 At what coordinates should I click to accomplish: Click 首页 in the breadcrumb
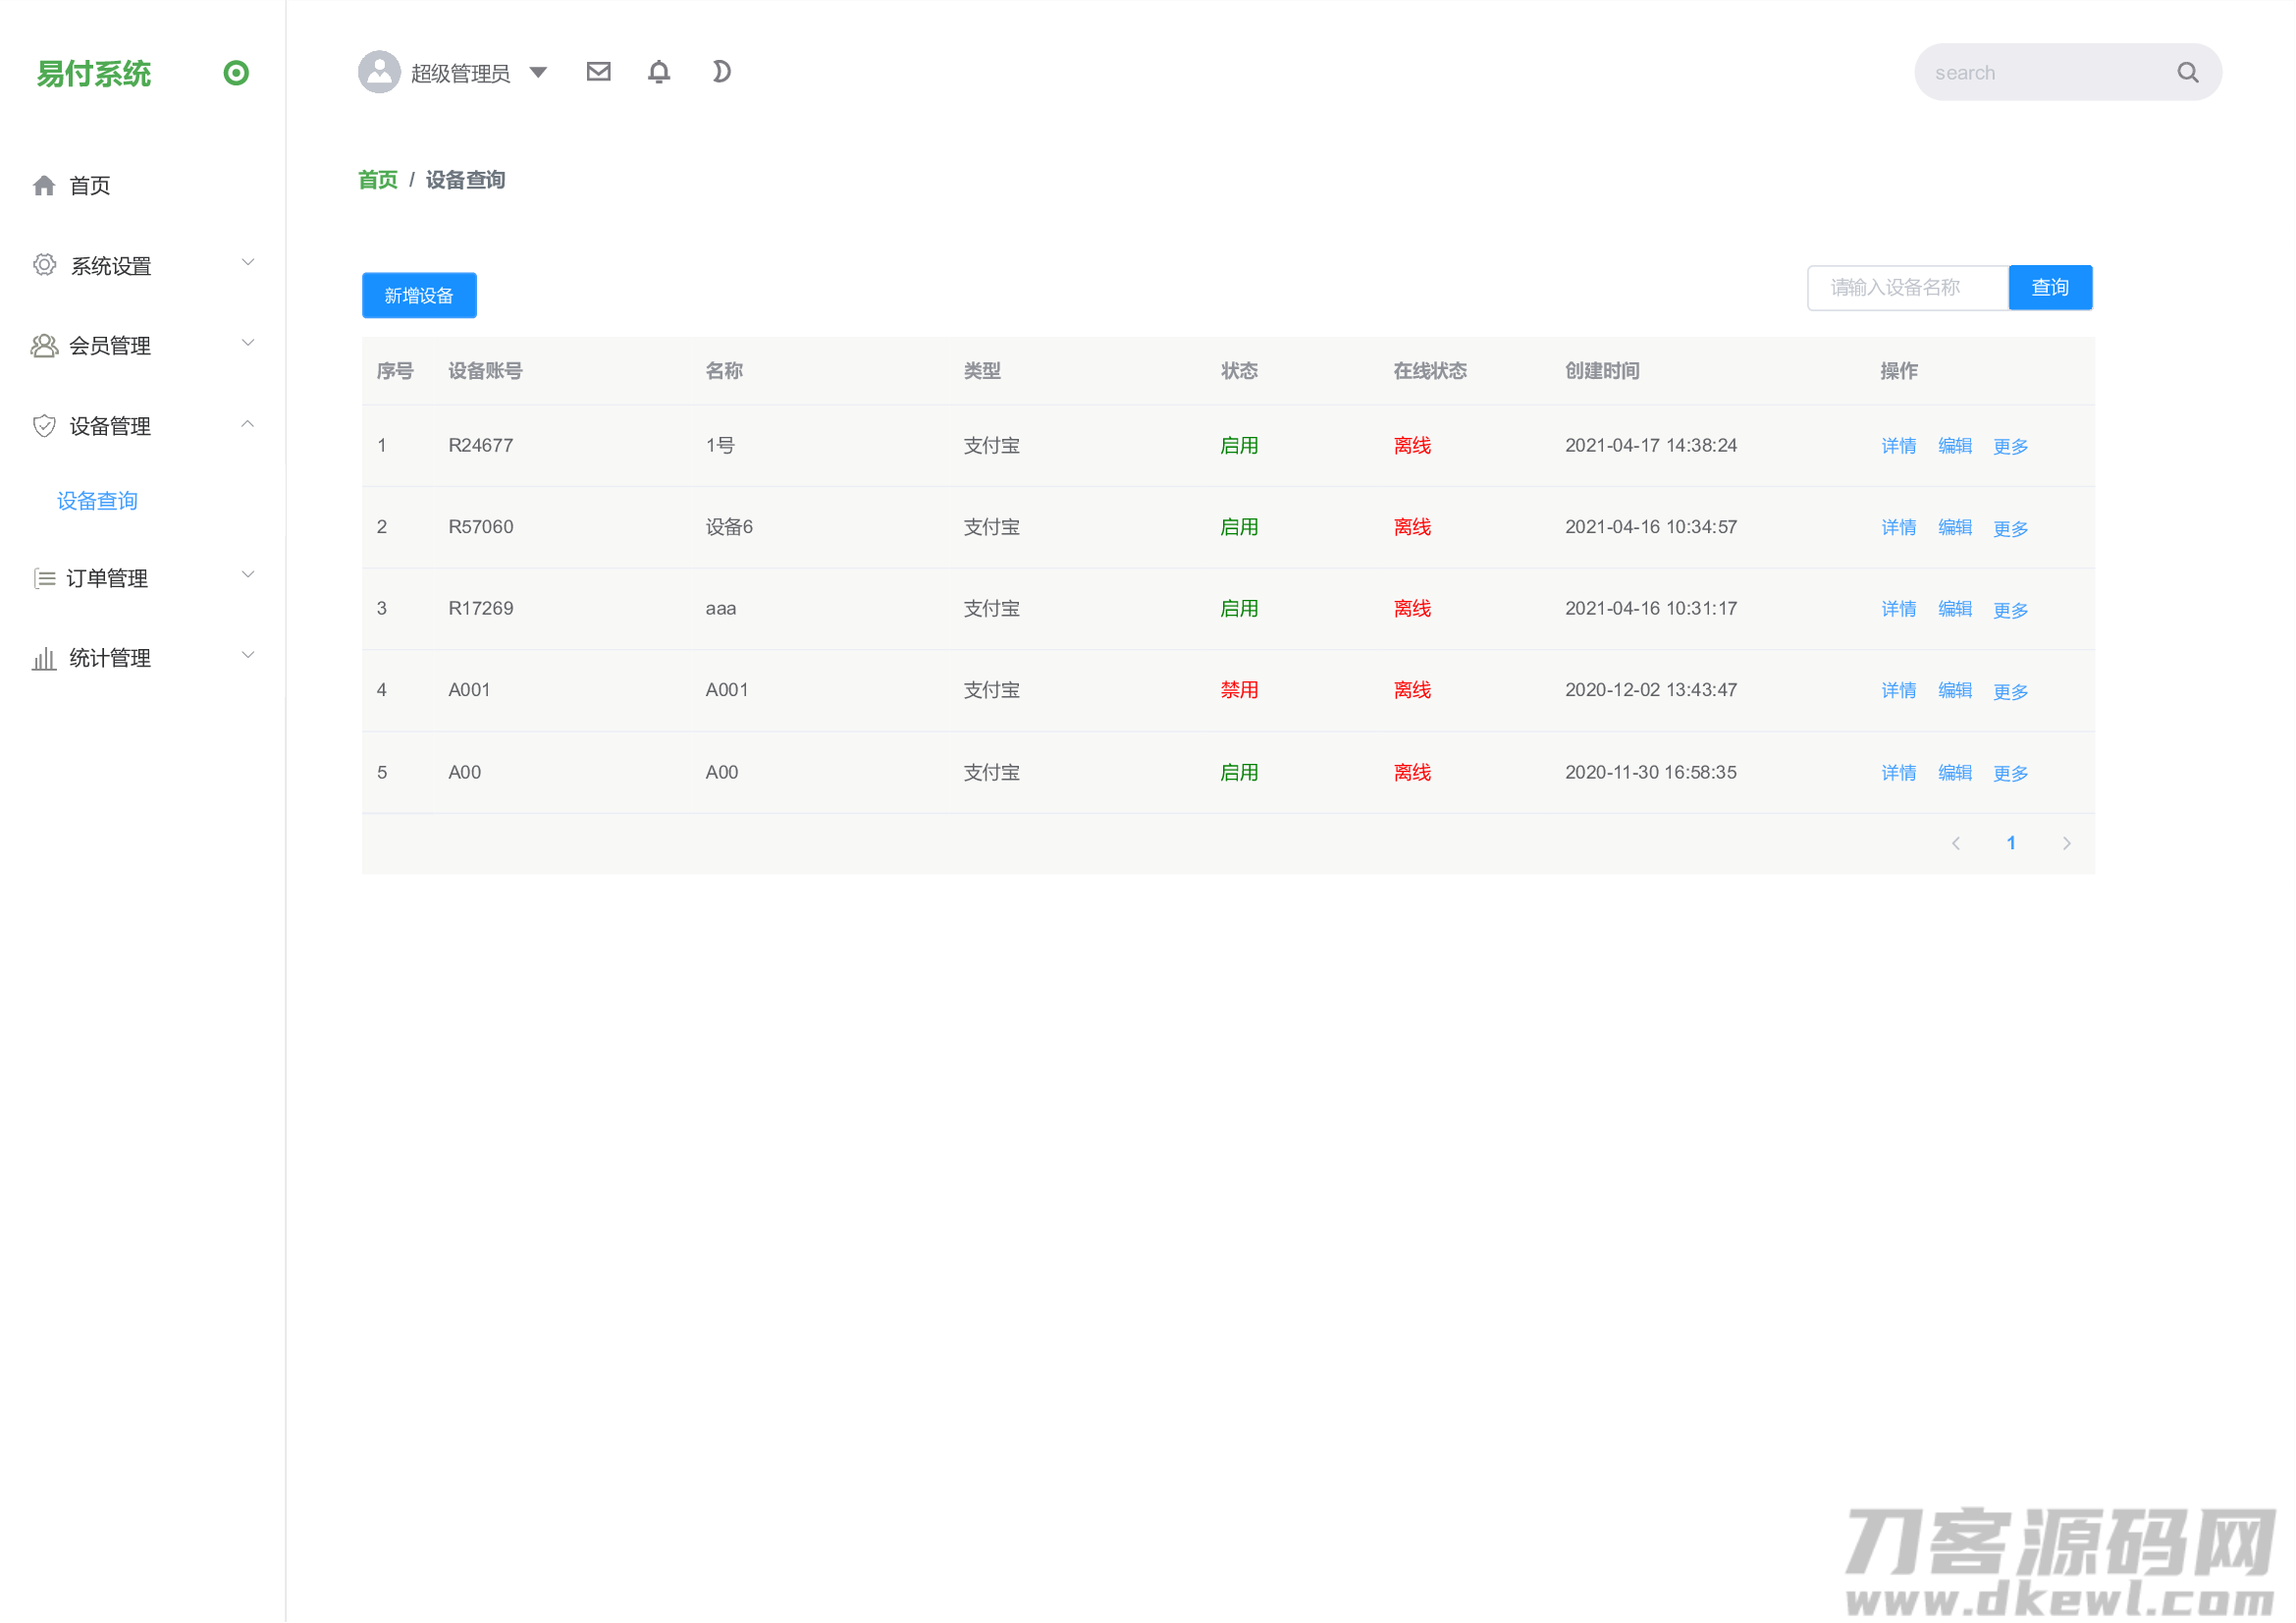(378, 180)
